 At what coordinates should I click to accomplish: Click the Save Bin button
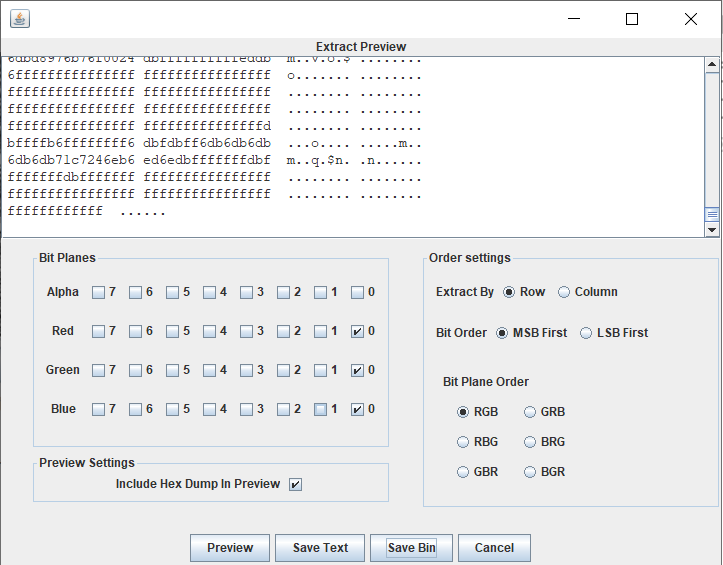point(411,548)
